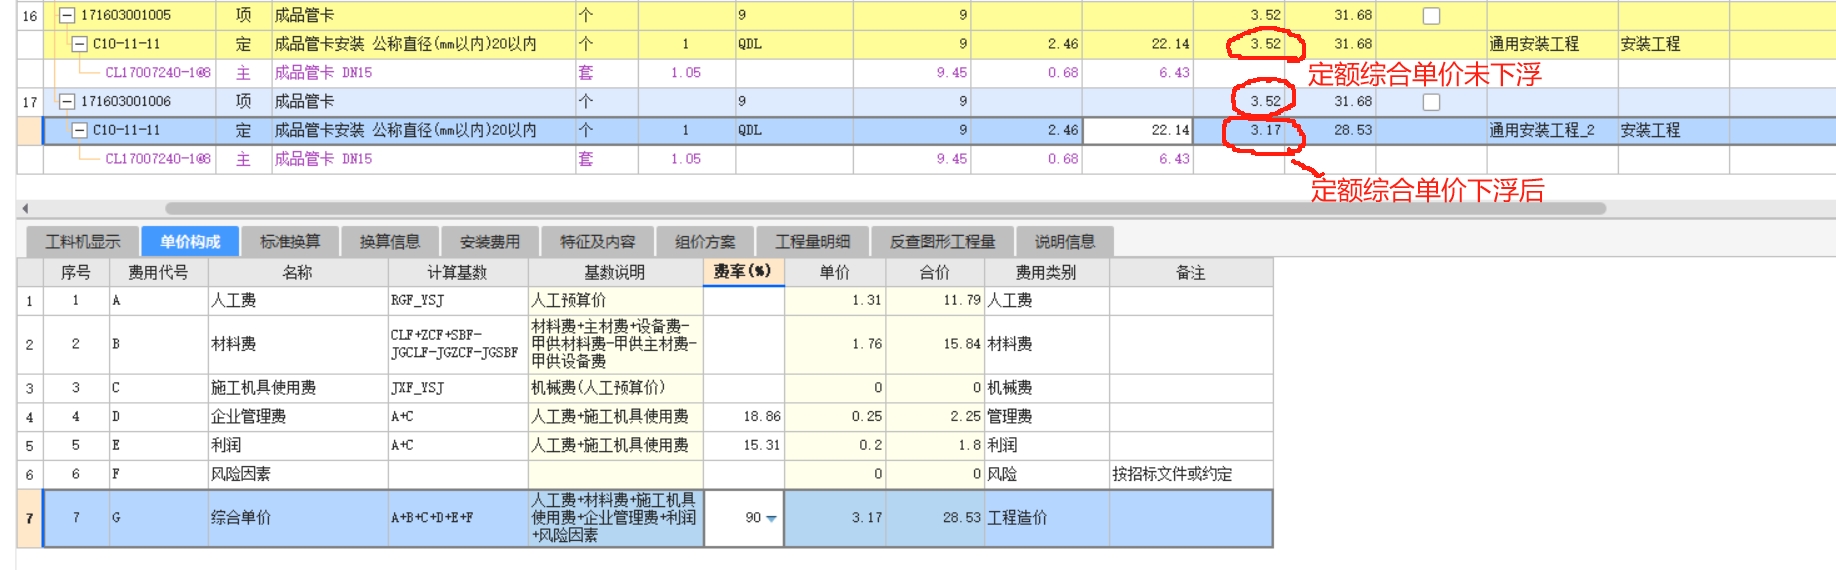Click the 费率(%) column header
The image size is (1836, 570).
(743, 272)
